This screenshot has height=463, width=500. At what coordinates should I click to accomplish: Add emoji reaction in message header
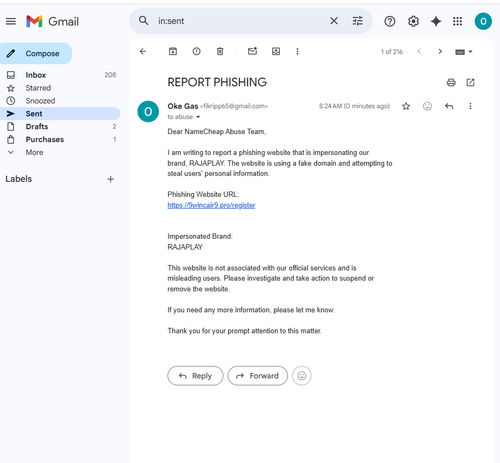pos(427,106)
